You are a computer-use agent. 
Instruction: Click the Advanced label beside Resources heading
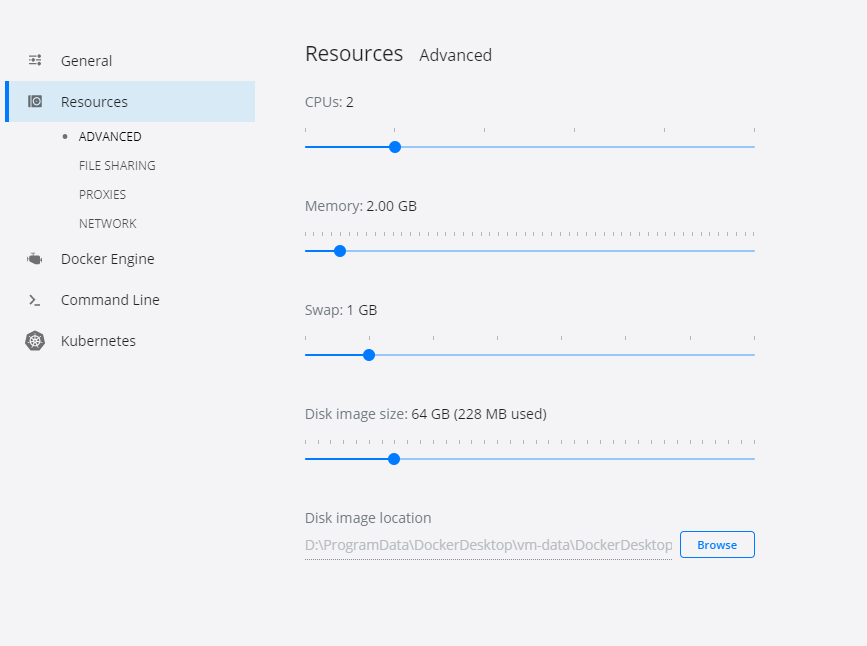[x=455, y=55]
